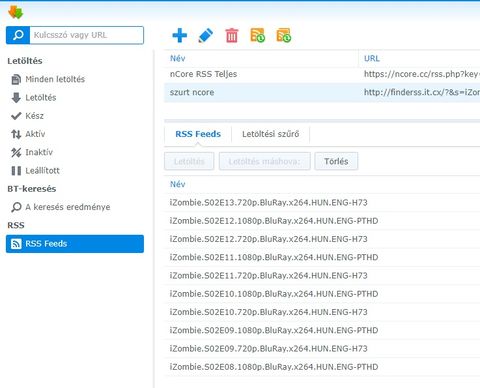
Task: Select iZombie.S02E09.1080p PTHD item
Action: 322,330
